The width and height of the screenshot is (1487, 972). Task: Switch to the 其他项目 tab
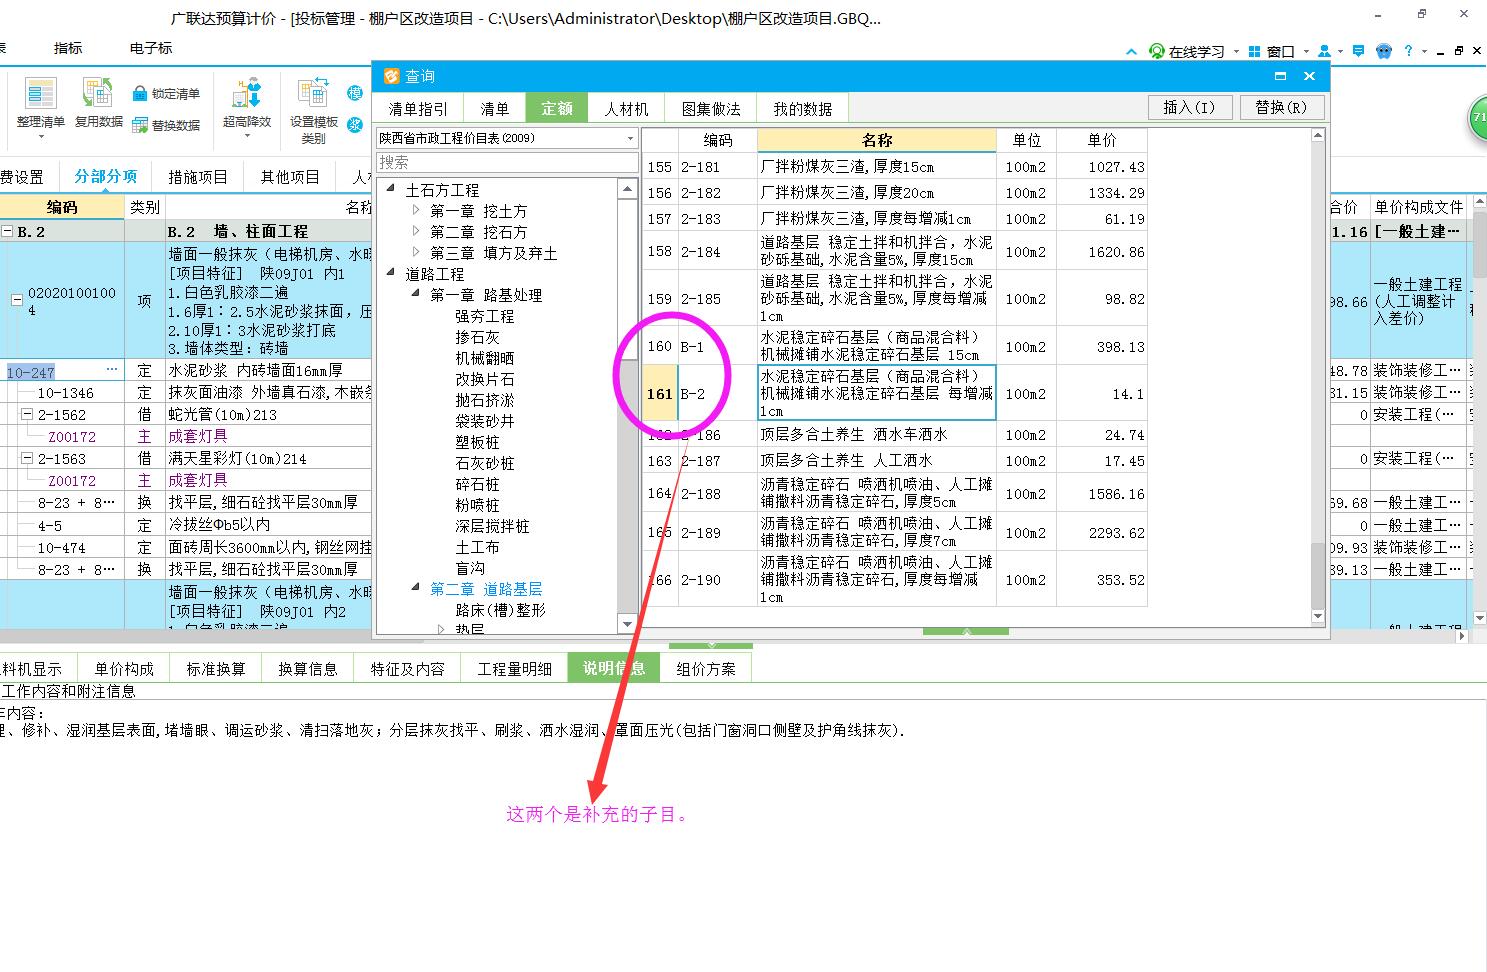coord(290,177)
